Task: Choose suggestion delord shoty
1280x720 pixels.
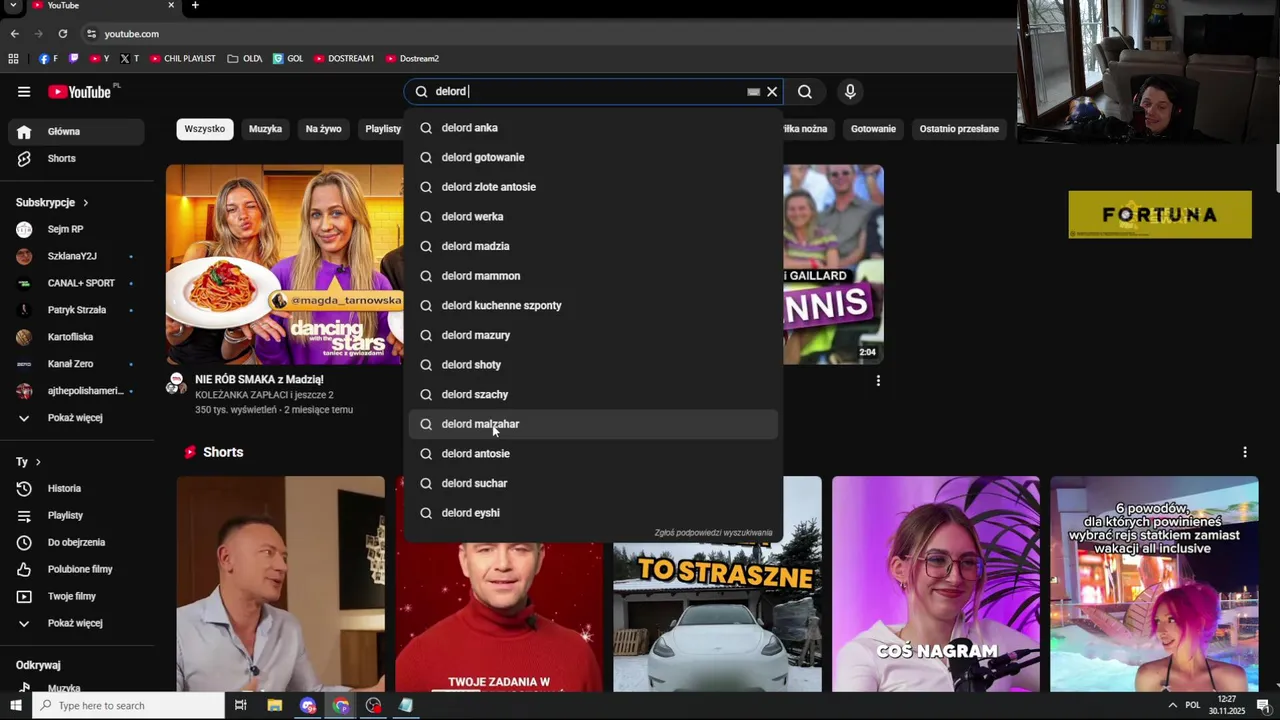Action: point(593,365)
